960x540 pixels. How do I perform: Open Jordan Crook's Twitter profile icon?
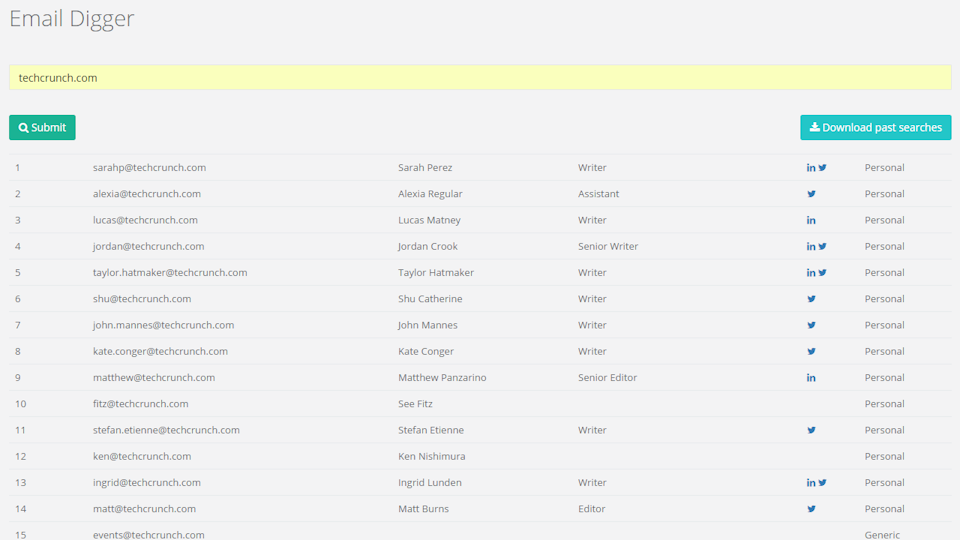823,246
